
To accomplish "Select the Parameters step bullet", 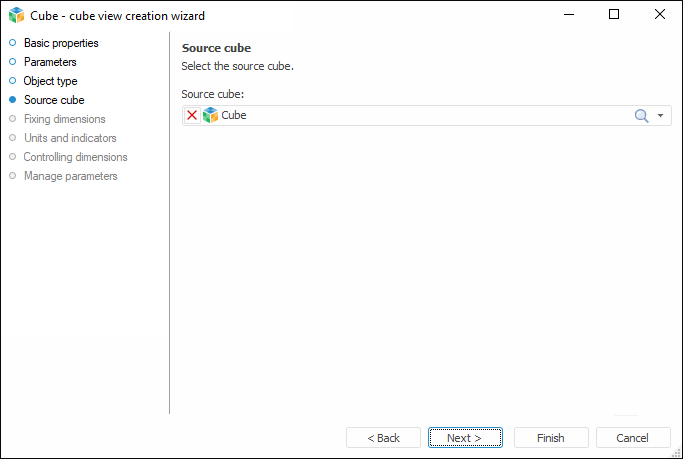I will tap(13, 62).
